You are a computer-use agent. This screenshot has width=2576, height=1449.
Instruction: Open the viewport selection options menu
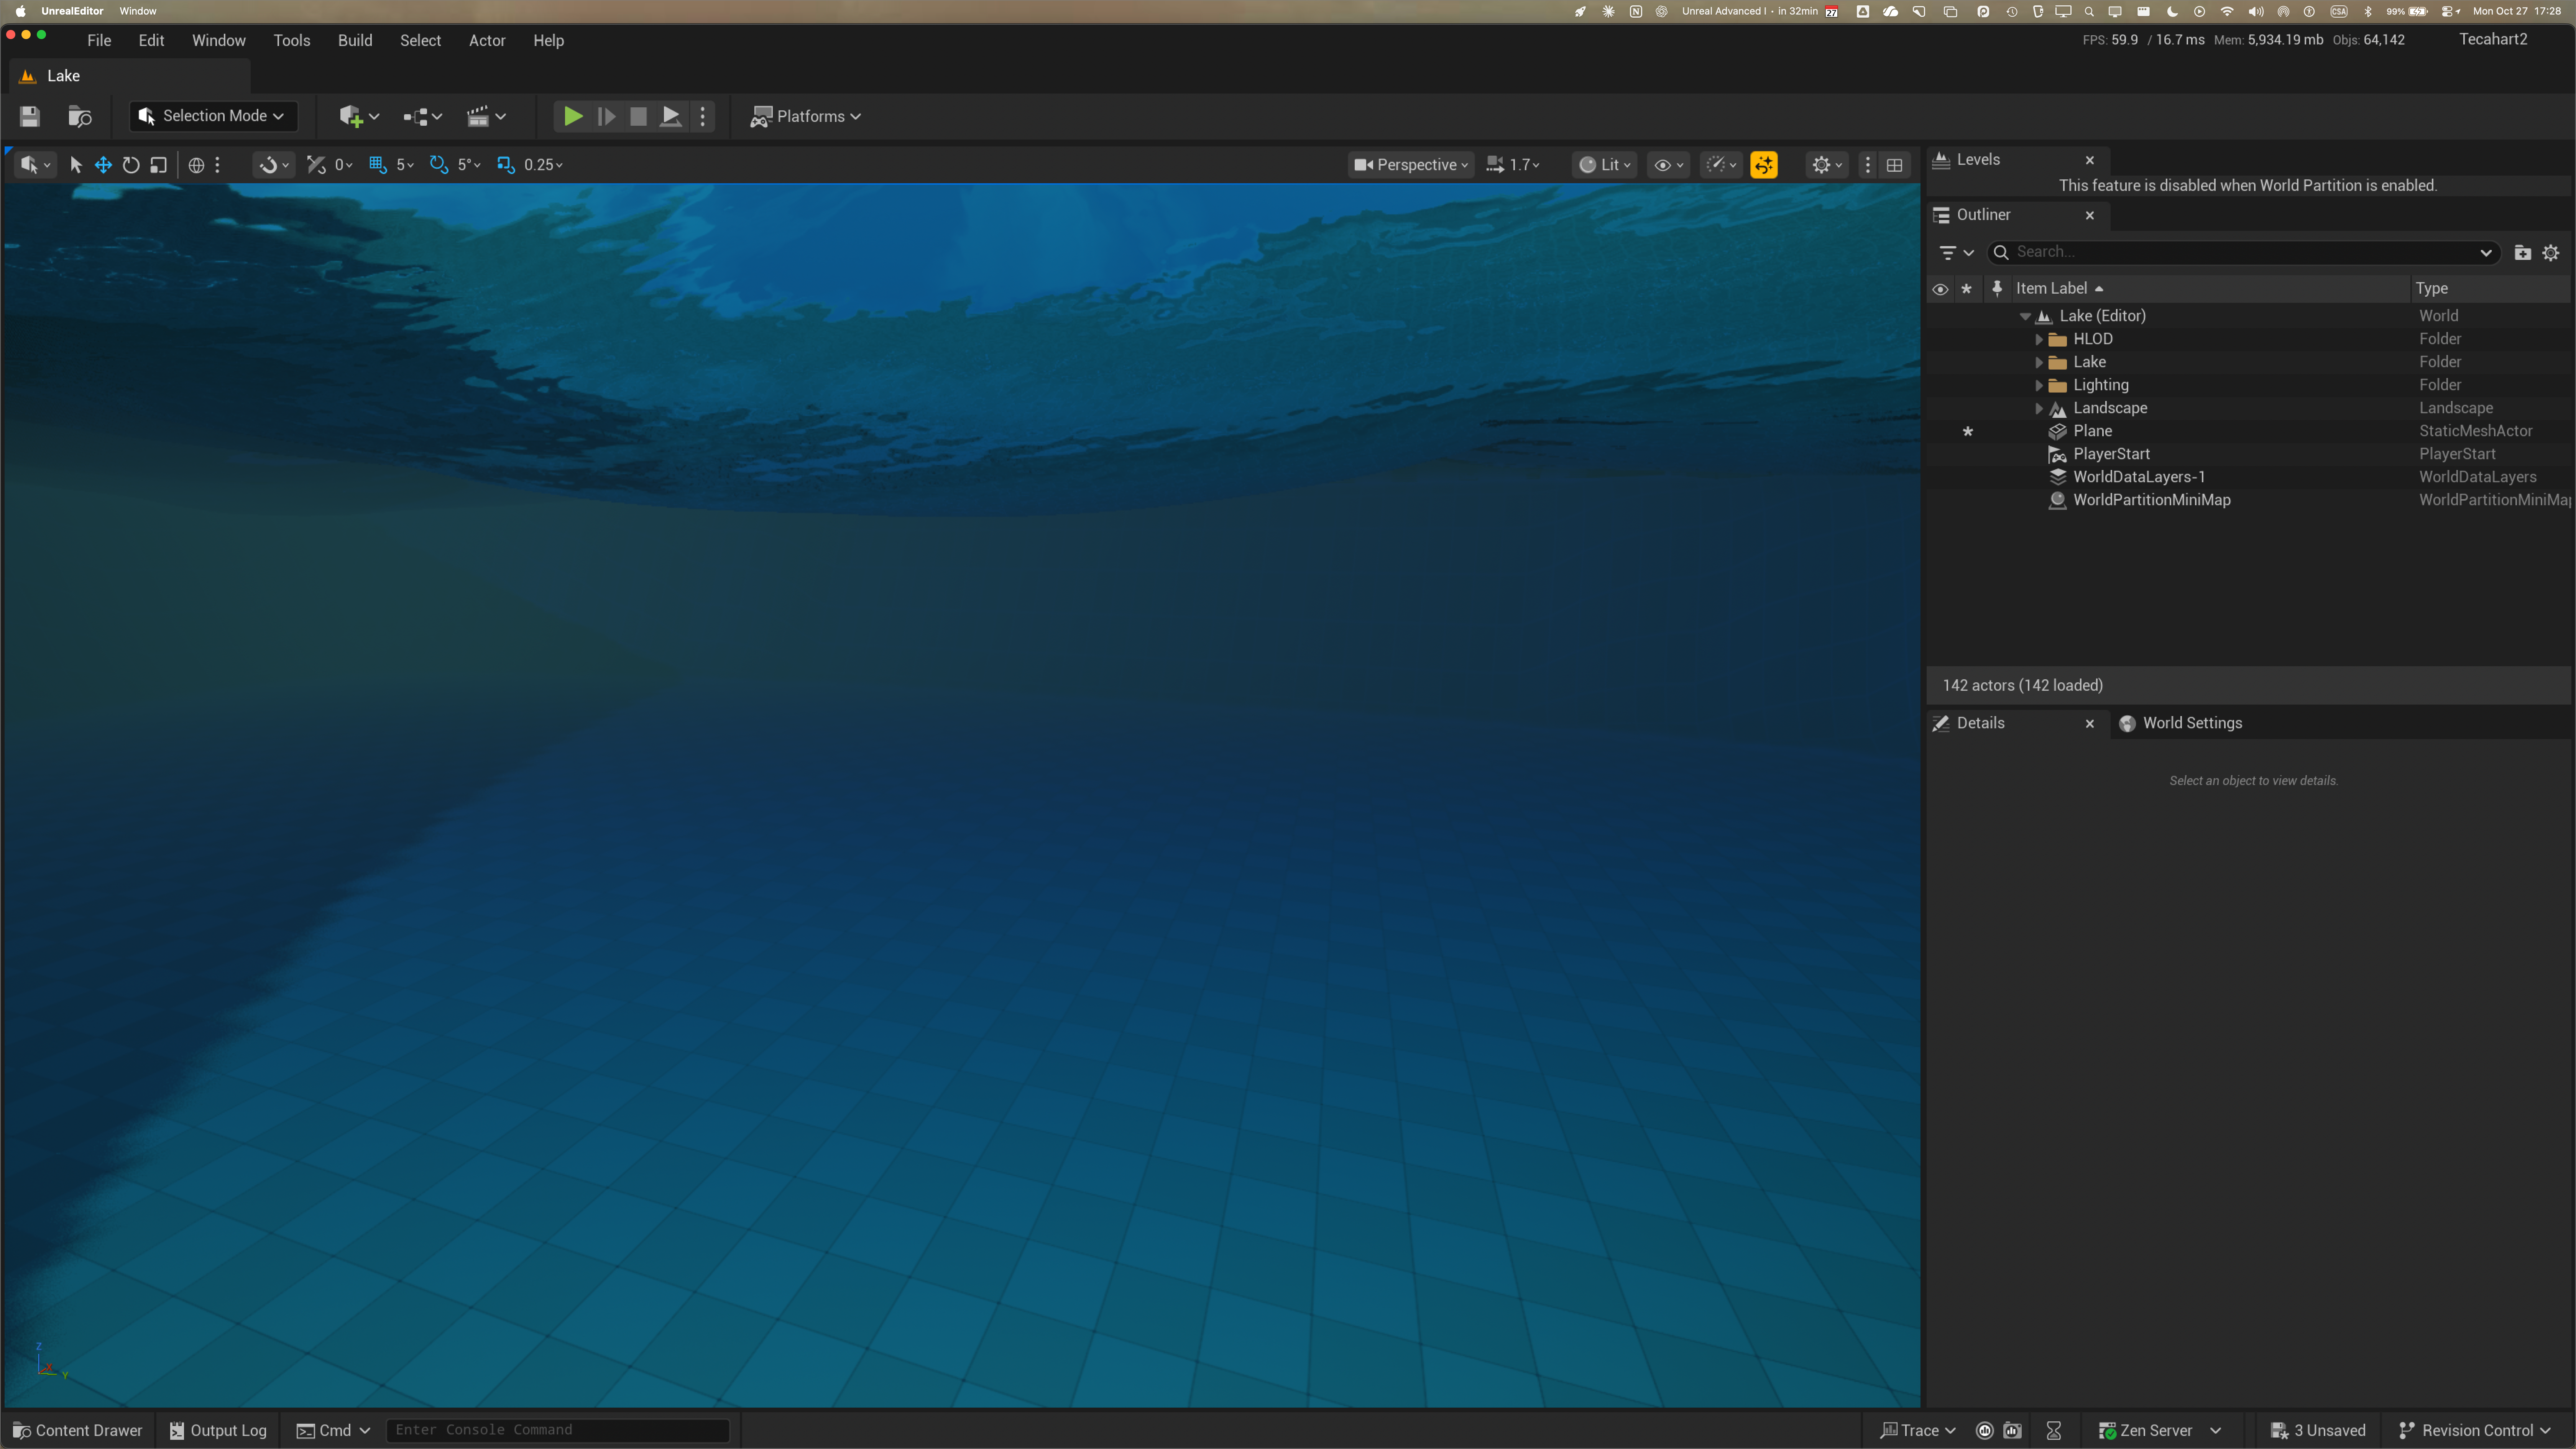tap(35, 165)
